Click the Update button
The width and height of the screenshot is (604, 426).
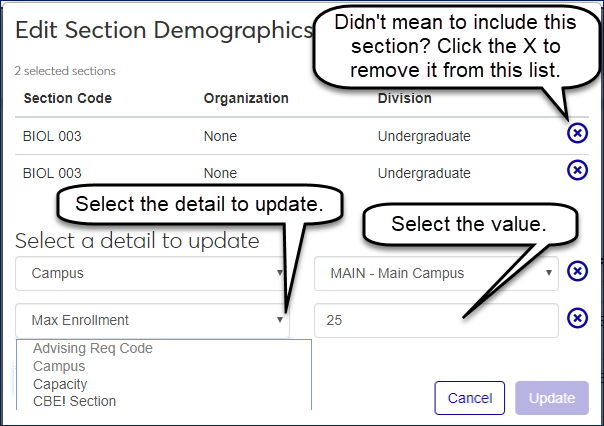tap(552, 398)
